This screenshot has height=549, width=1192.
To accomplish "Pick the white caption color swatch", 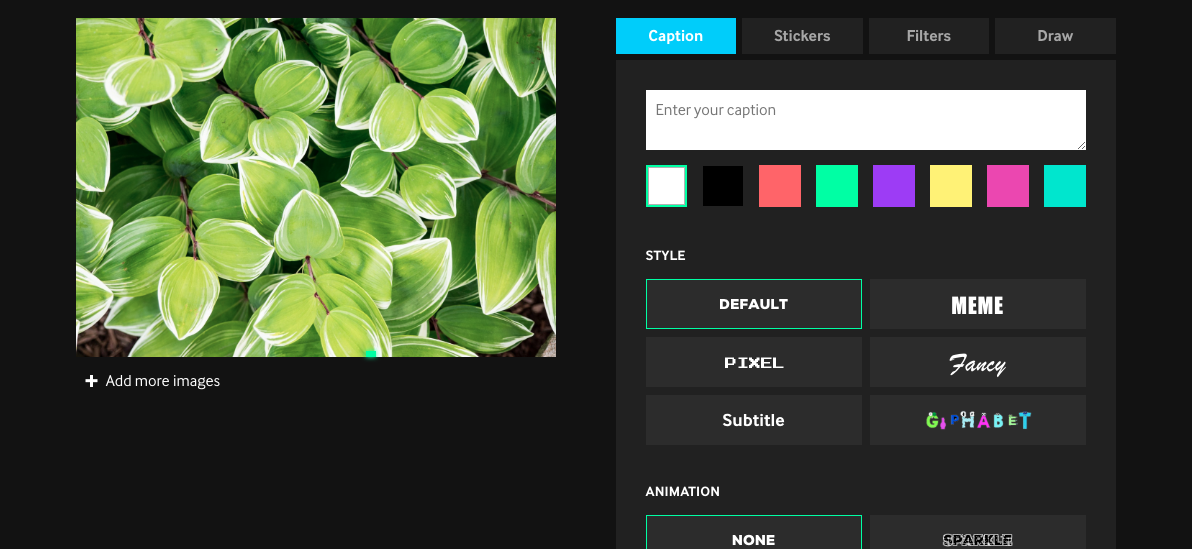I will click(x=666, y=186).
